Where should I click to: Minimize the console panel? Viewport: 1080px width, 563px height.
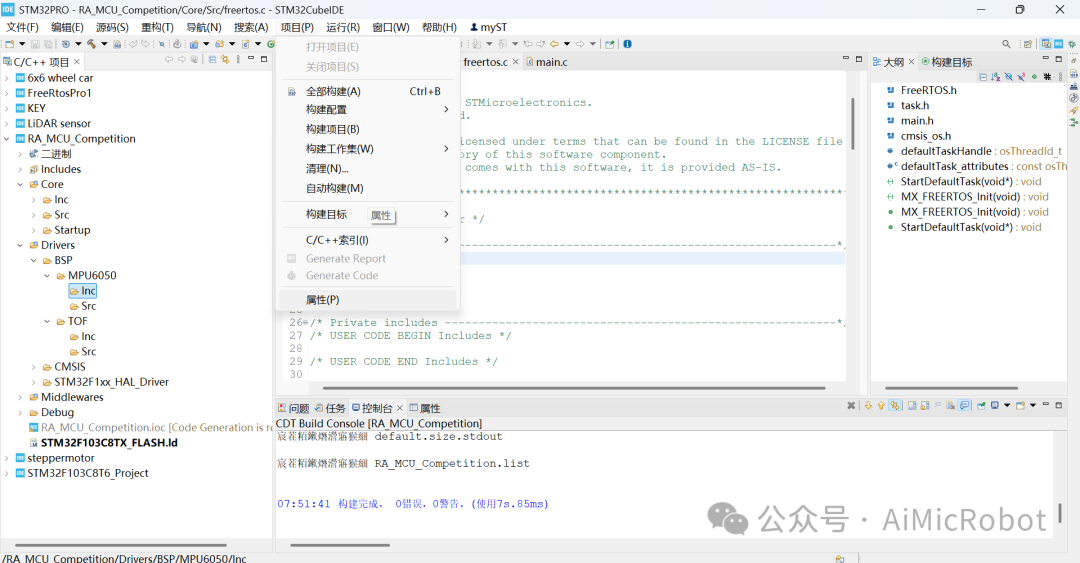tap(1046, 405)
